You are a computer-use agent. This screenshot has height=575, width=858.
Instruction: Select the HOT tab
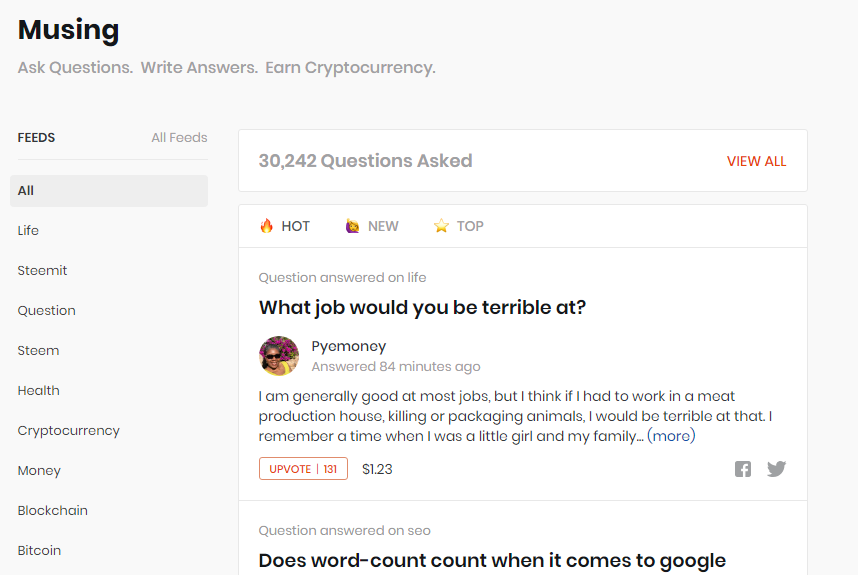click(x=295, y=226)
